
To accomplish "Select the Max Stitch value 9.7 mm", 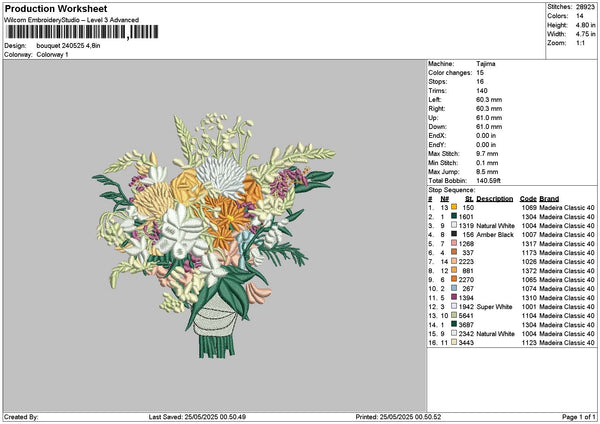I will [487, 154].
